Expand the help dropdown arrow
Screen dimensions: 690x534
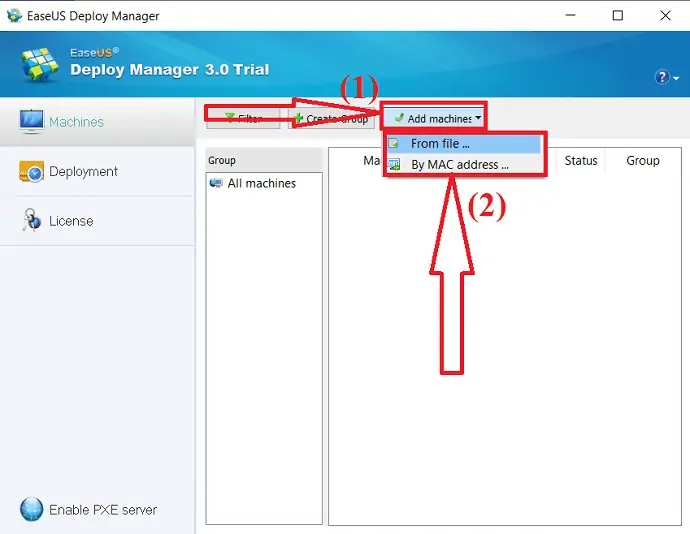tap(676, 78)
